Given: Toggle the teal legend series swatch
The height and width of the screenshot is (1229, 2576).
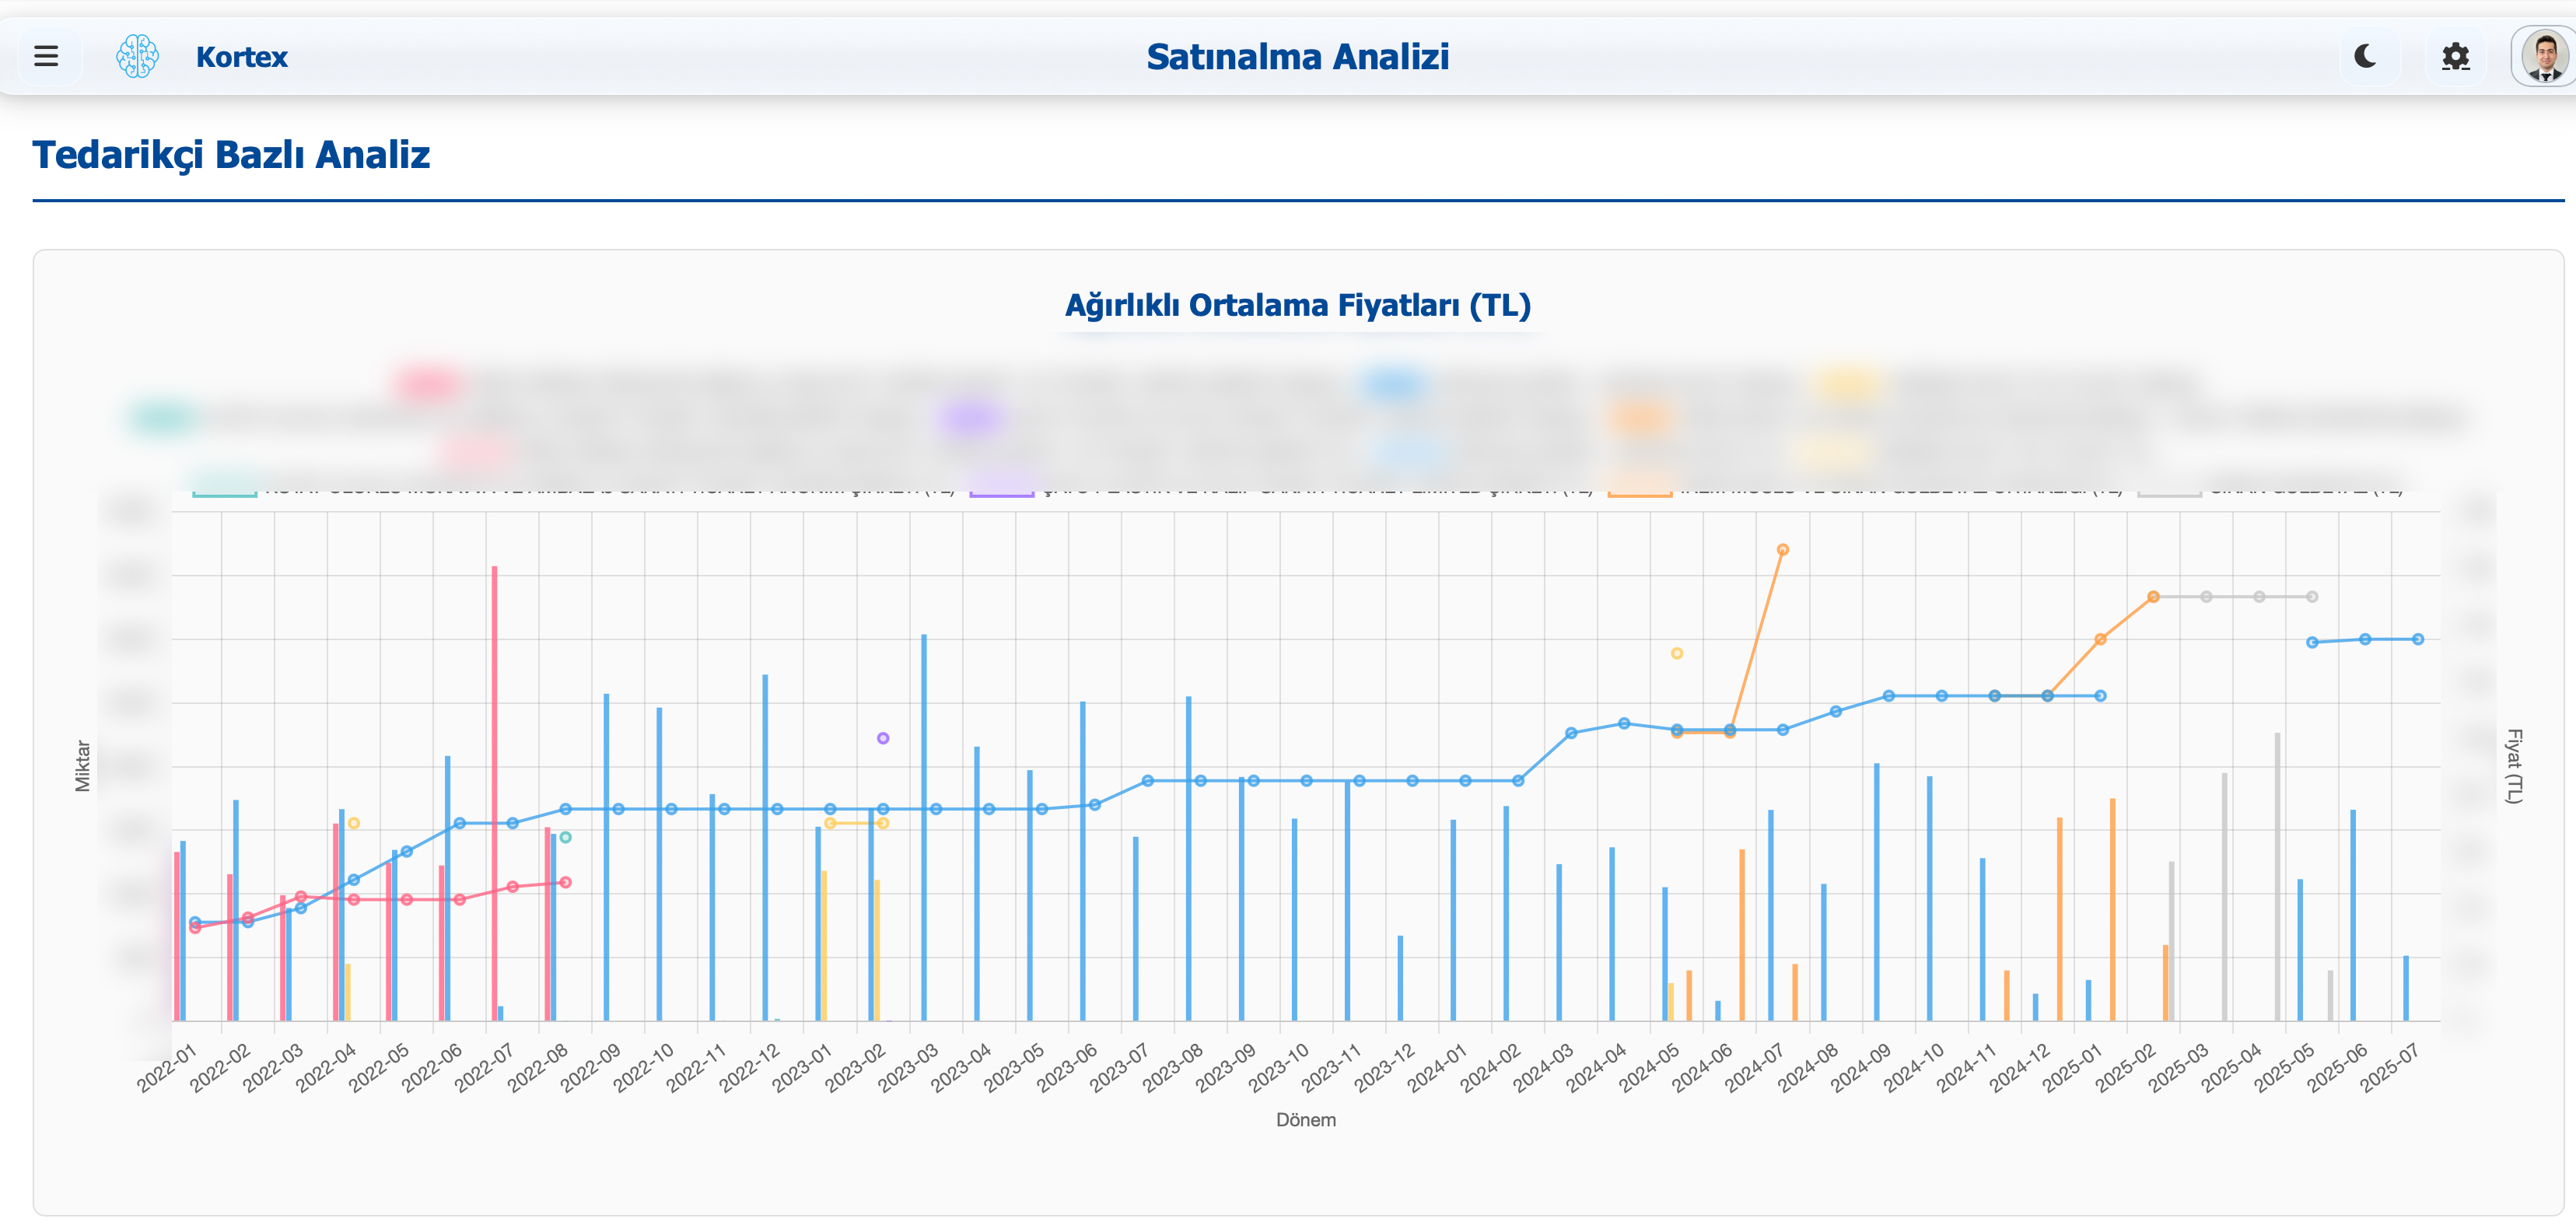Looking at the screenshot, I should [162, 418].
